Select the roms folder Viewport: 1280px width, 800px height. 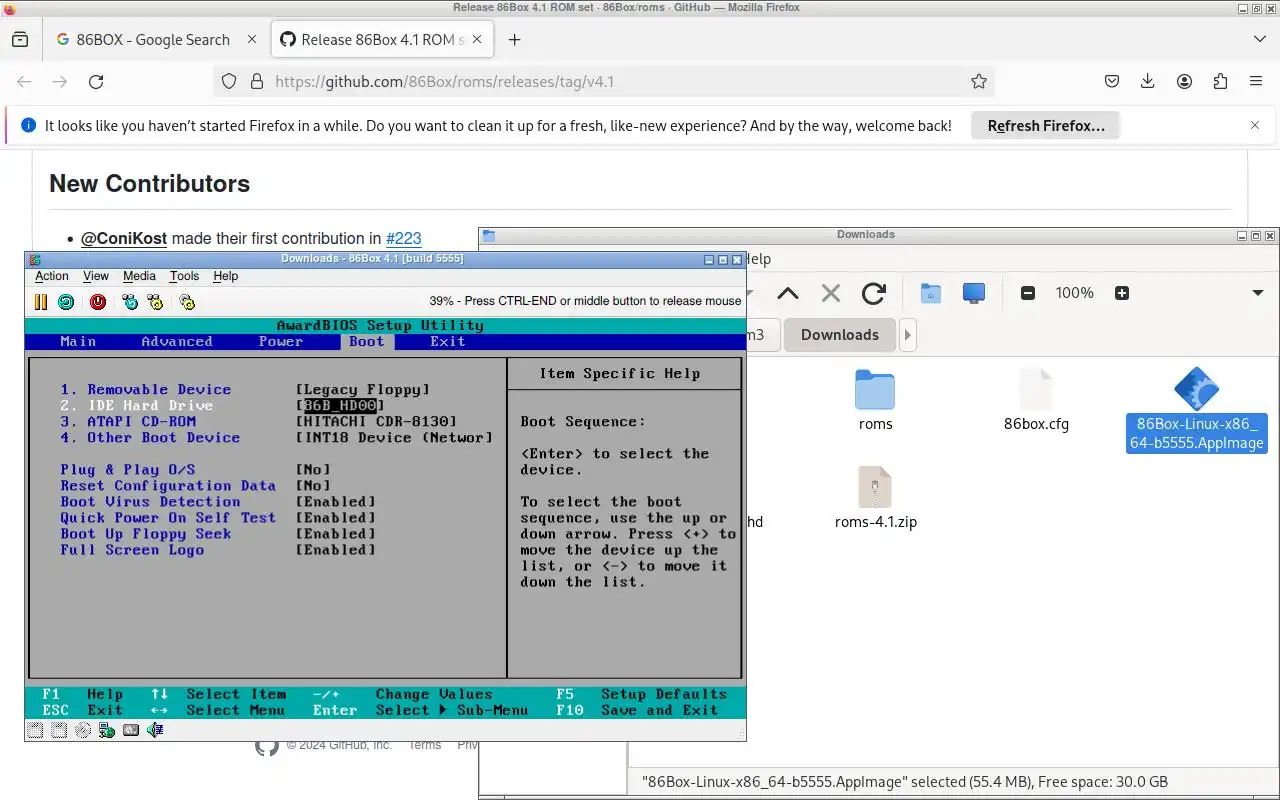875,400
